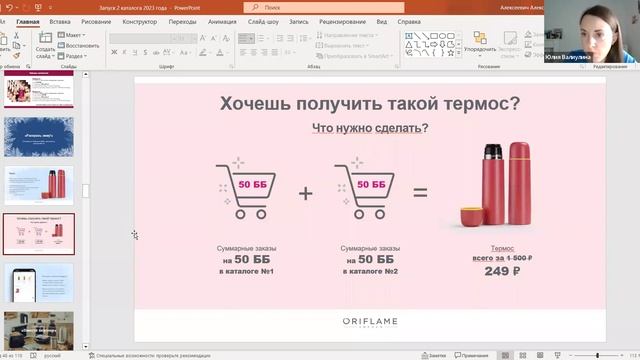Open Направление текста dropdown
Screen dimensions: 640x360
click(x=347, y=35)
